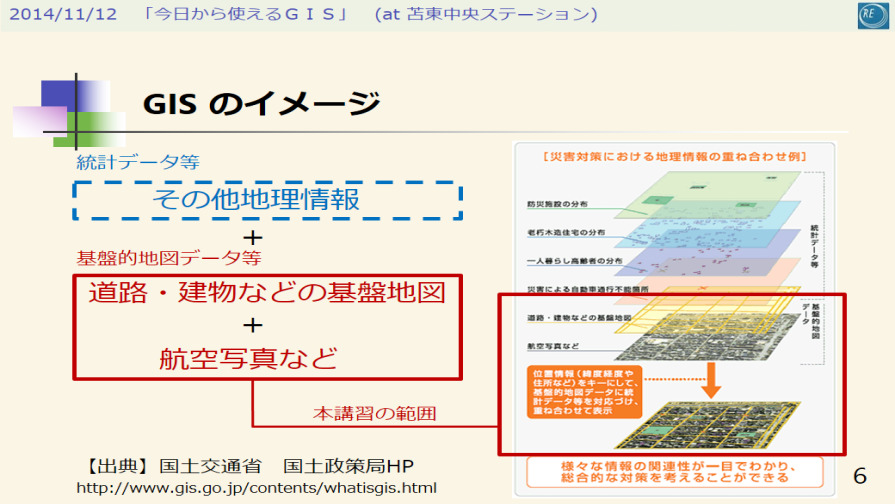Screen dimensions: 895x504
Task: Click the blue dashed その他地理情報 box
Action: point(267,199)
